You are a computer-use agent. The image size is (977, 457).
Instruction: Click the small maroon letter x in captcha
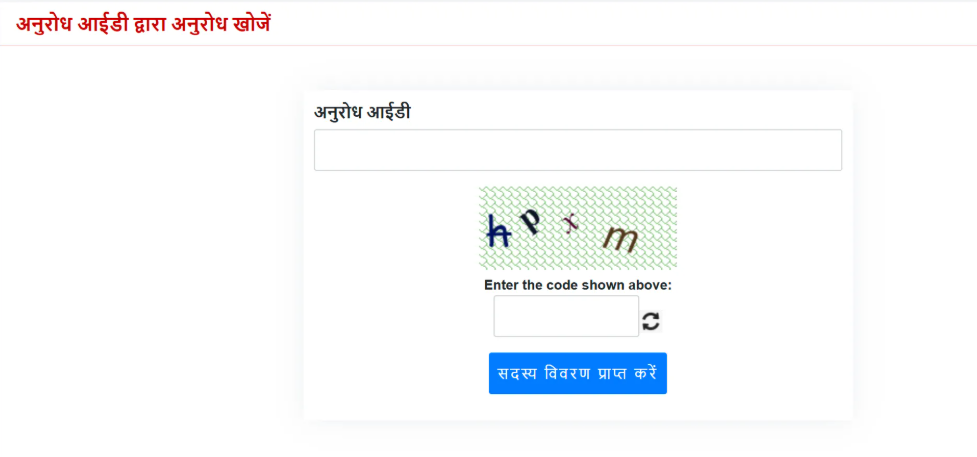(x=571, y=223)
